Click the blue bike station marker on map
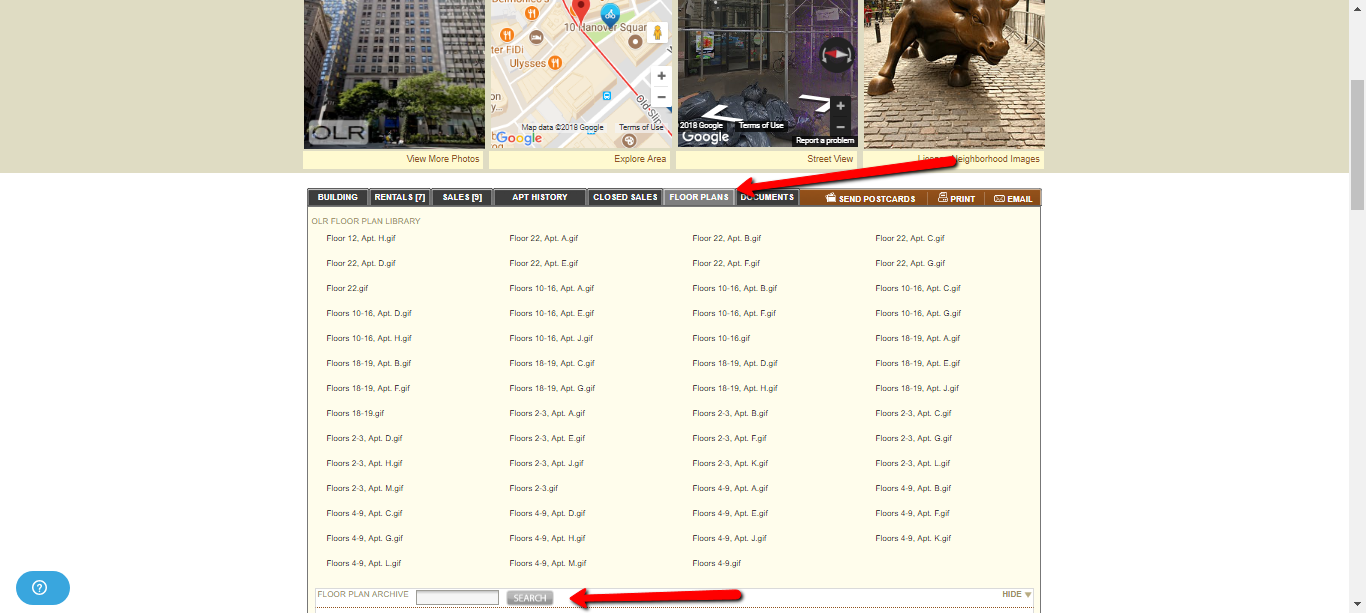The width and height of the screenshot is (1366, 613). click(609, 14)
